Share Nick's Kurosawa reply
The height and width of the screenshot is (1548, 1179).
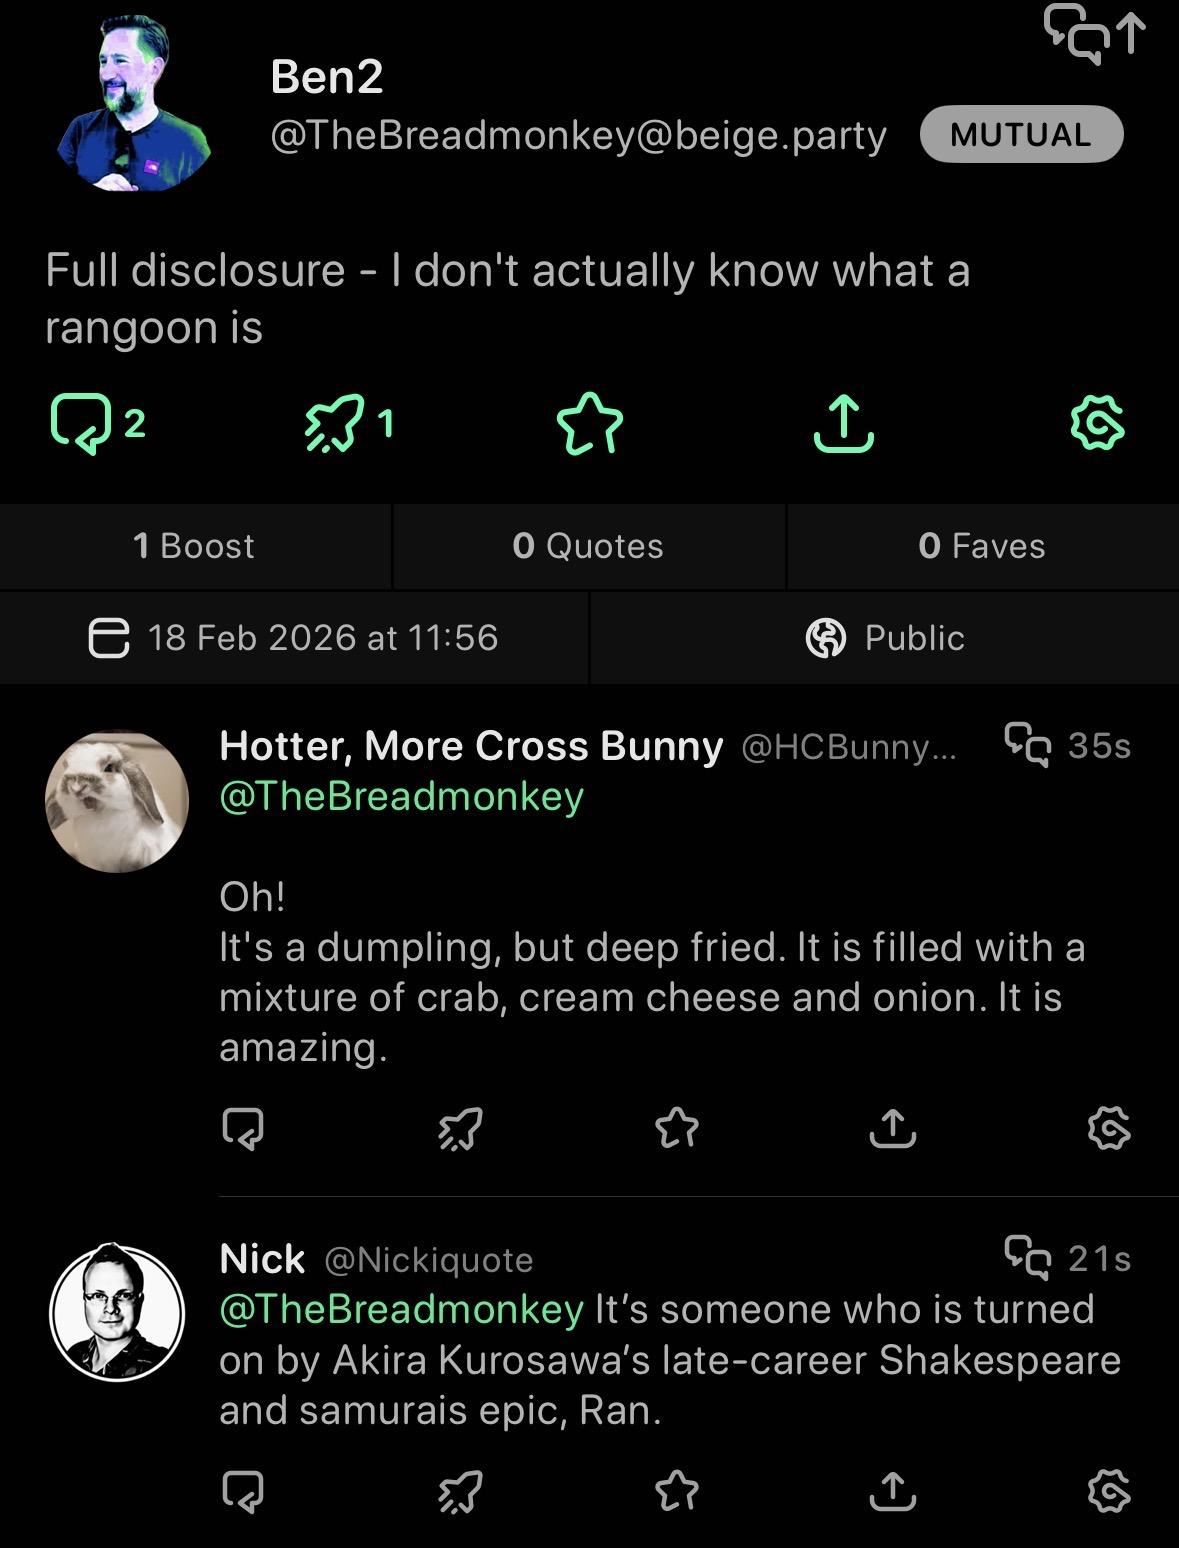892,1492
